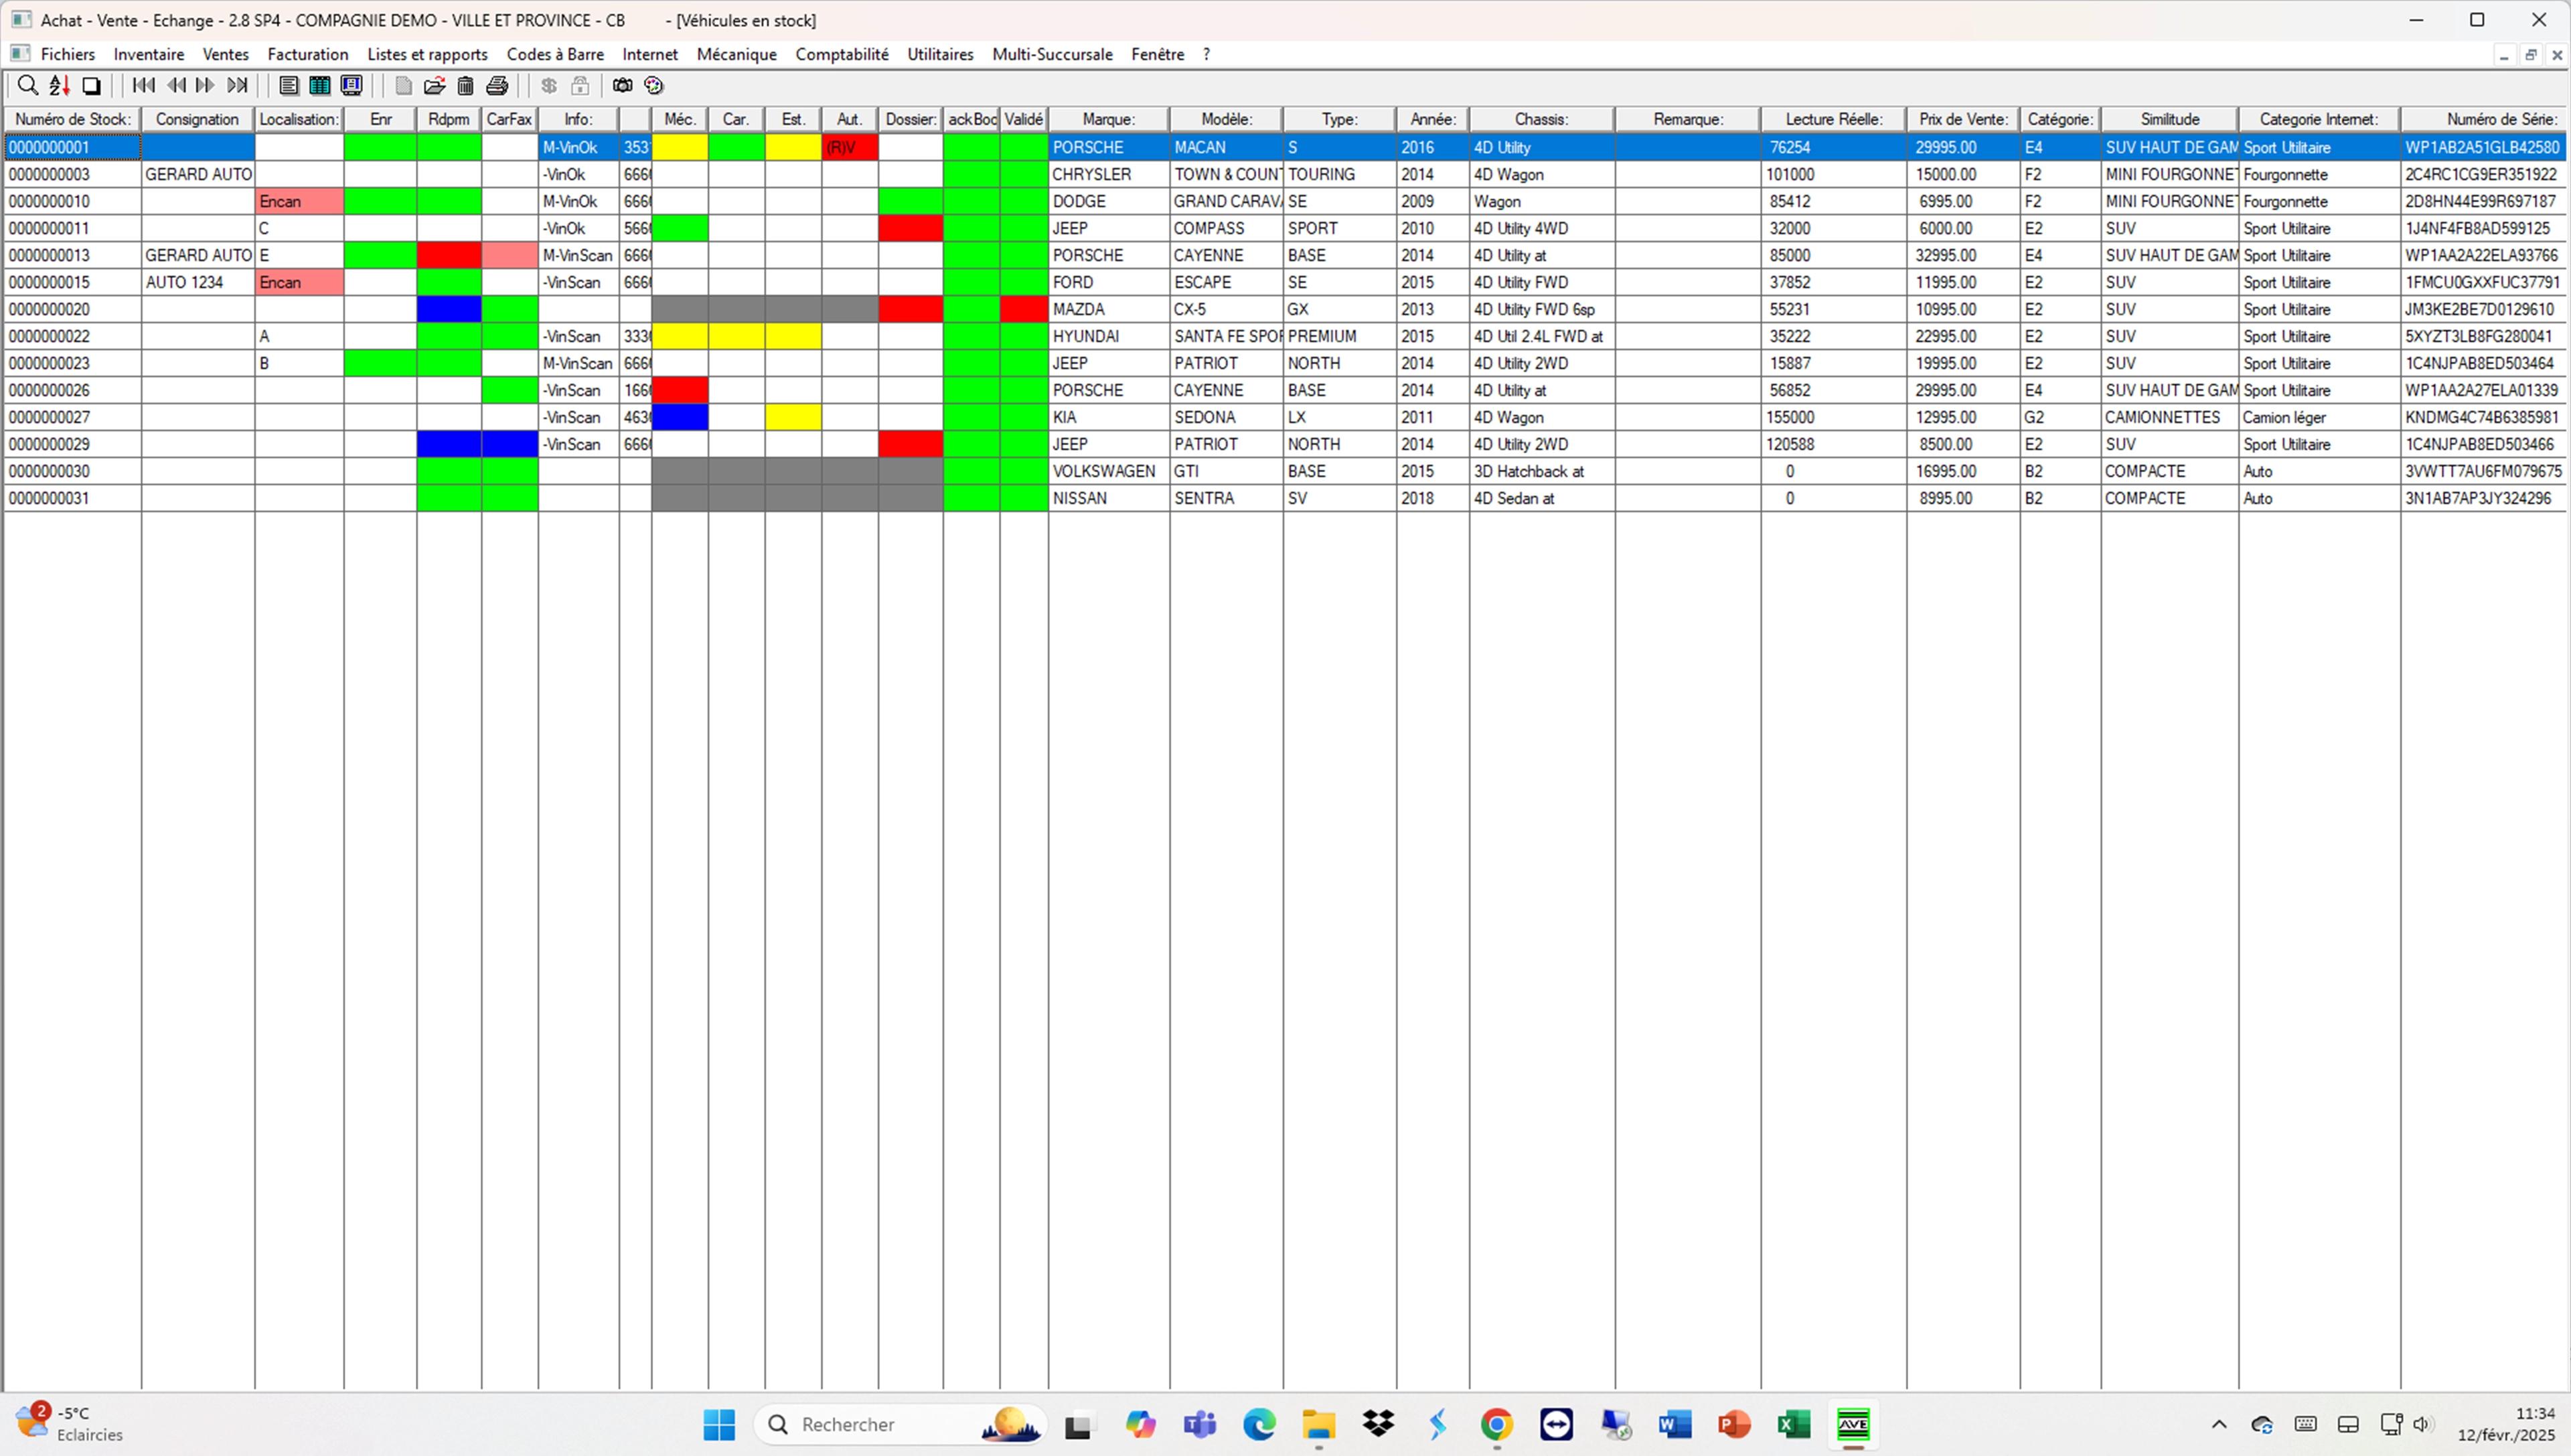Open the Listes et rapports menu
Image resolution: width=2571 pixels, height=1456 pixels.
point(427,54)
